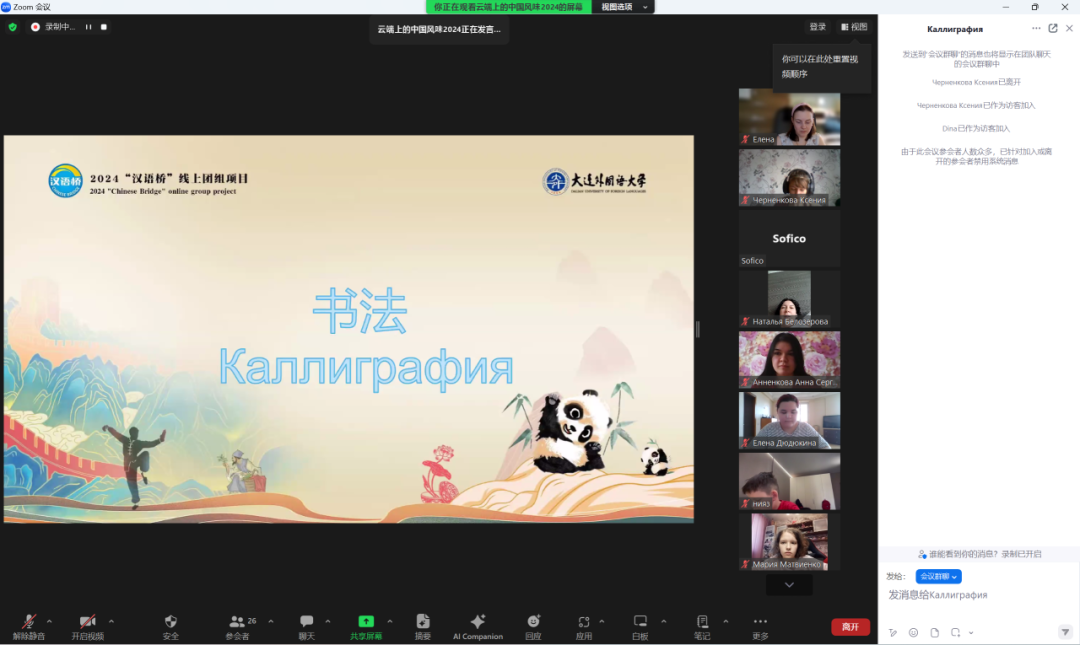Pop out the chat panel window
Image resolution: width=1080 pixels, height=645 pixels.
(x=1052, y=28)
